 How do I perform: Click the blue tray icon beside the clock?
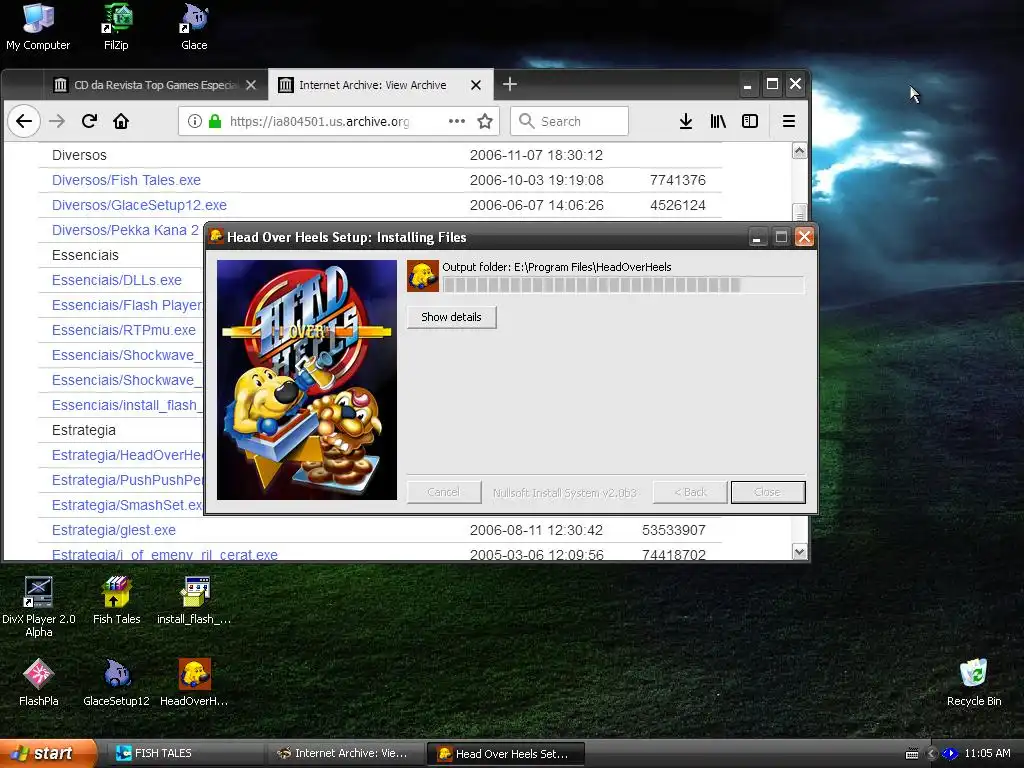(x=950, y=754)
